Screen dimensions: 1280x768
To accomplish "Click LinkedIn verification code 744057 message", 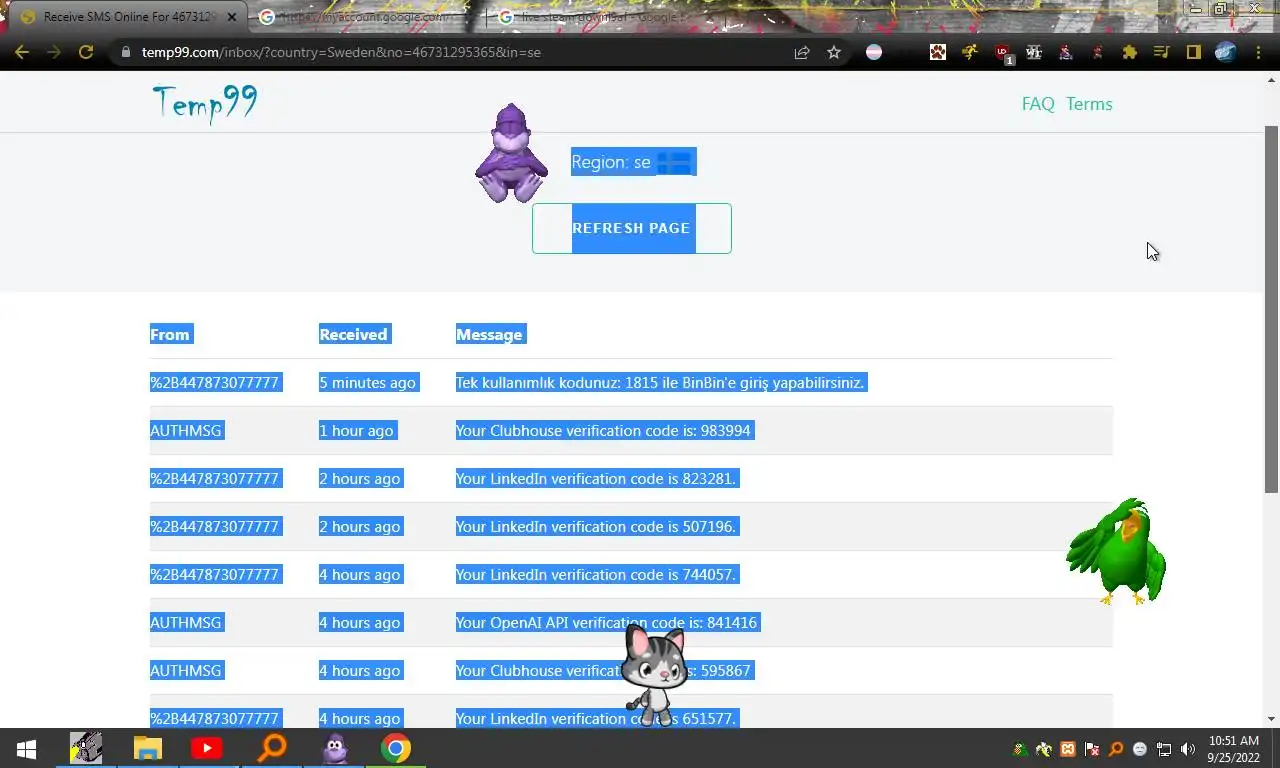I will (x=596, y=575).
